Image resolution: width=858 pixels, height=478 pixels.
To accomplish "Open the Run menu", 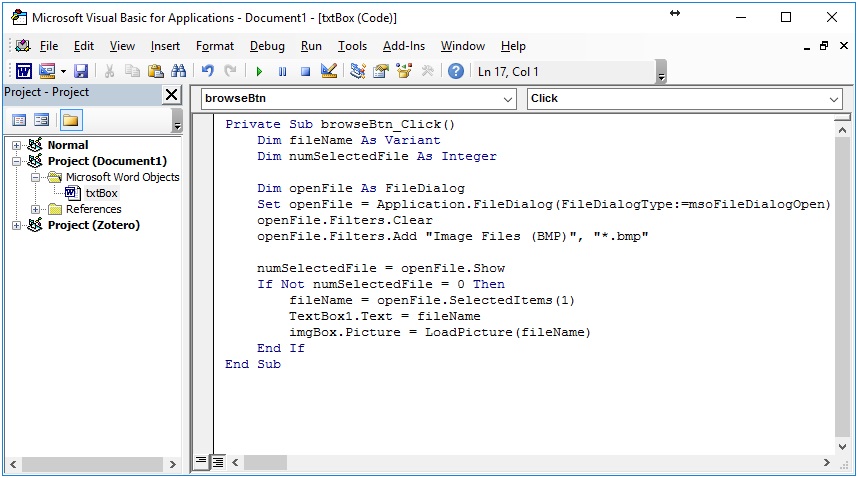I will [311, 46].
